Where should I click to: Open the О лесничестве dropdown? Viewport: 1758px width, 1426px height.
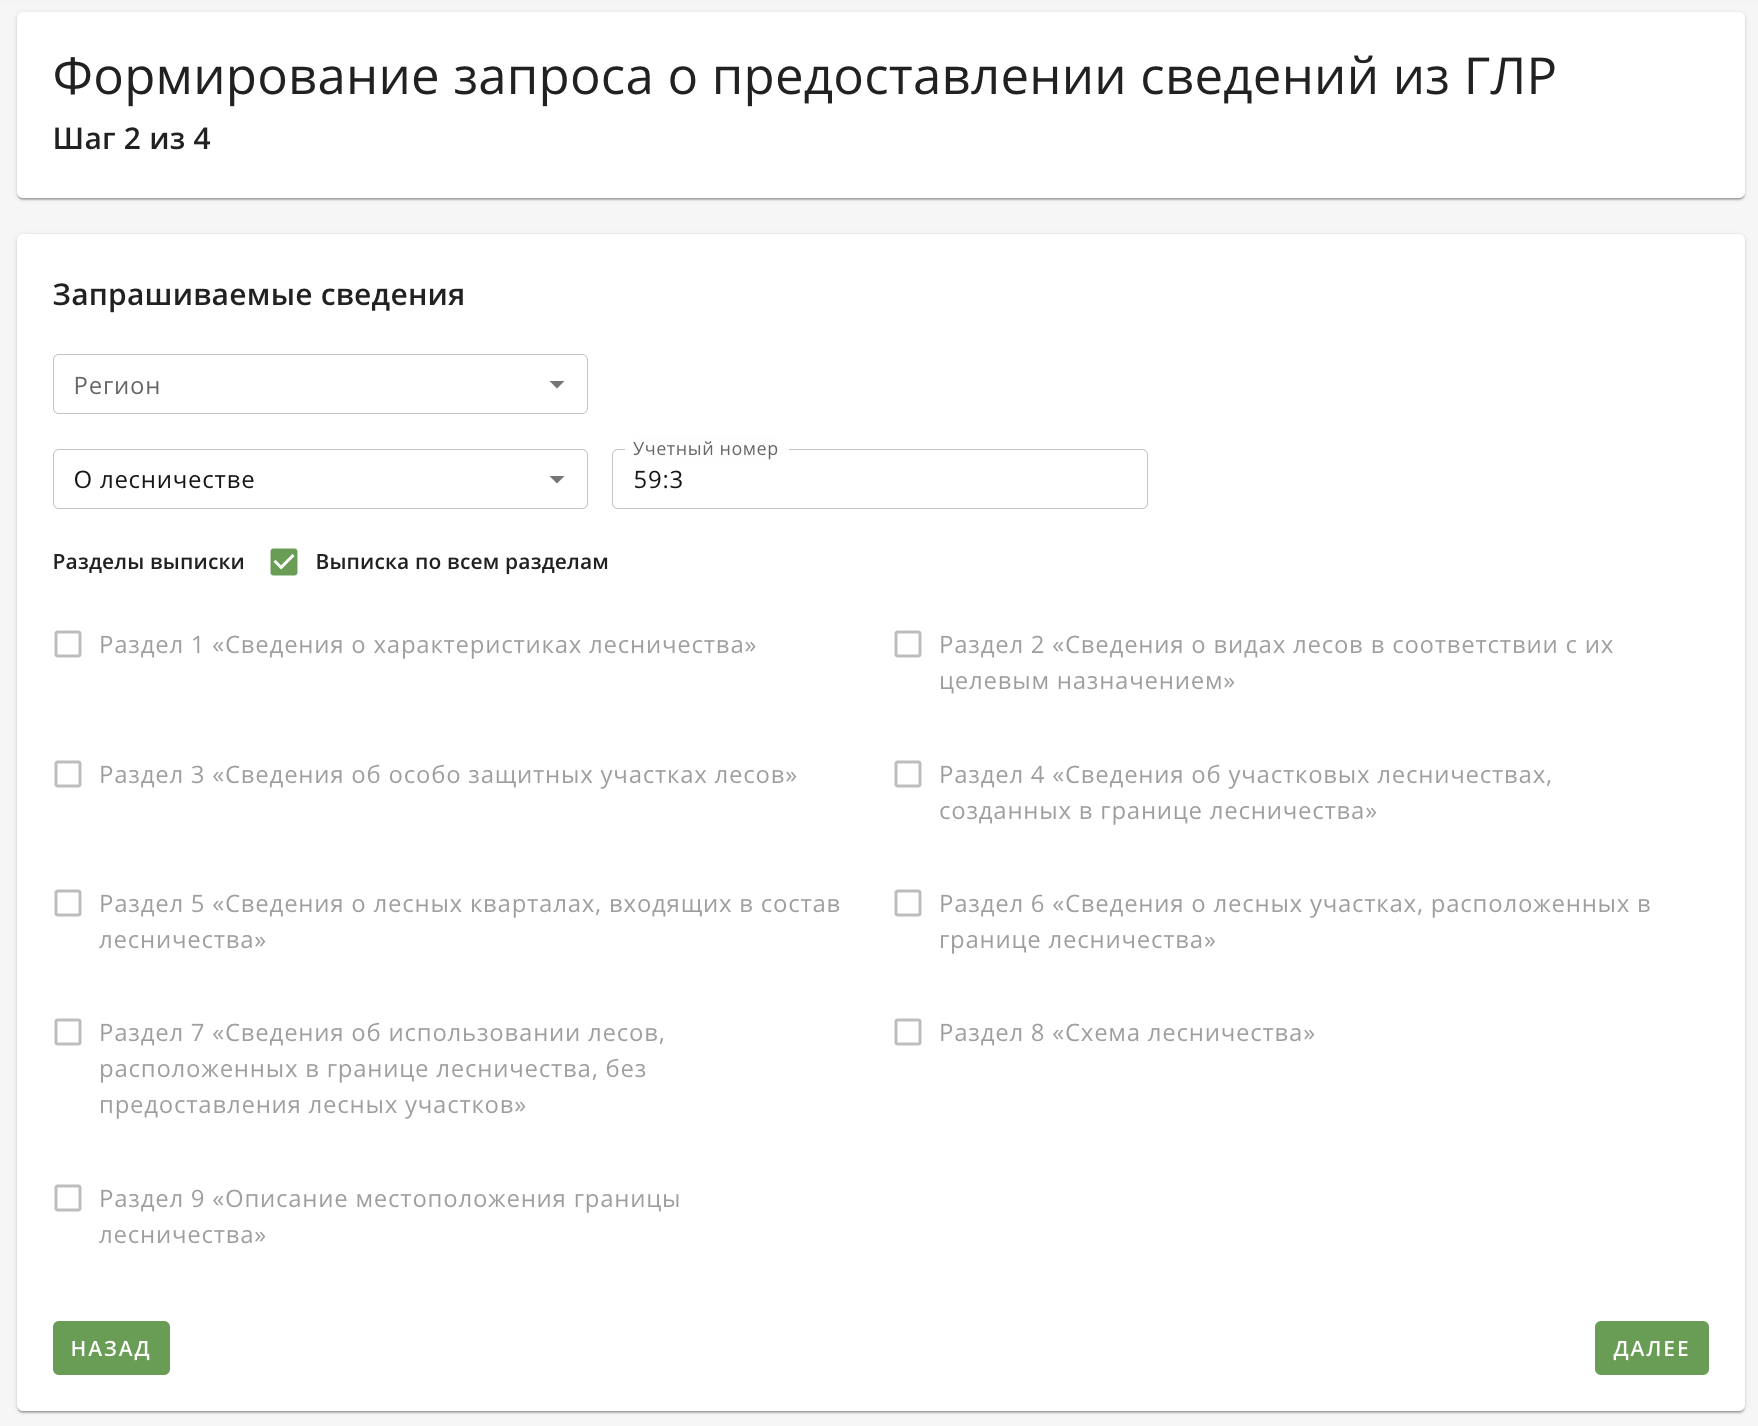[320, 479]
